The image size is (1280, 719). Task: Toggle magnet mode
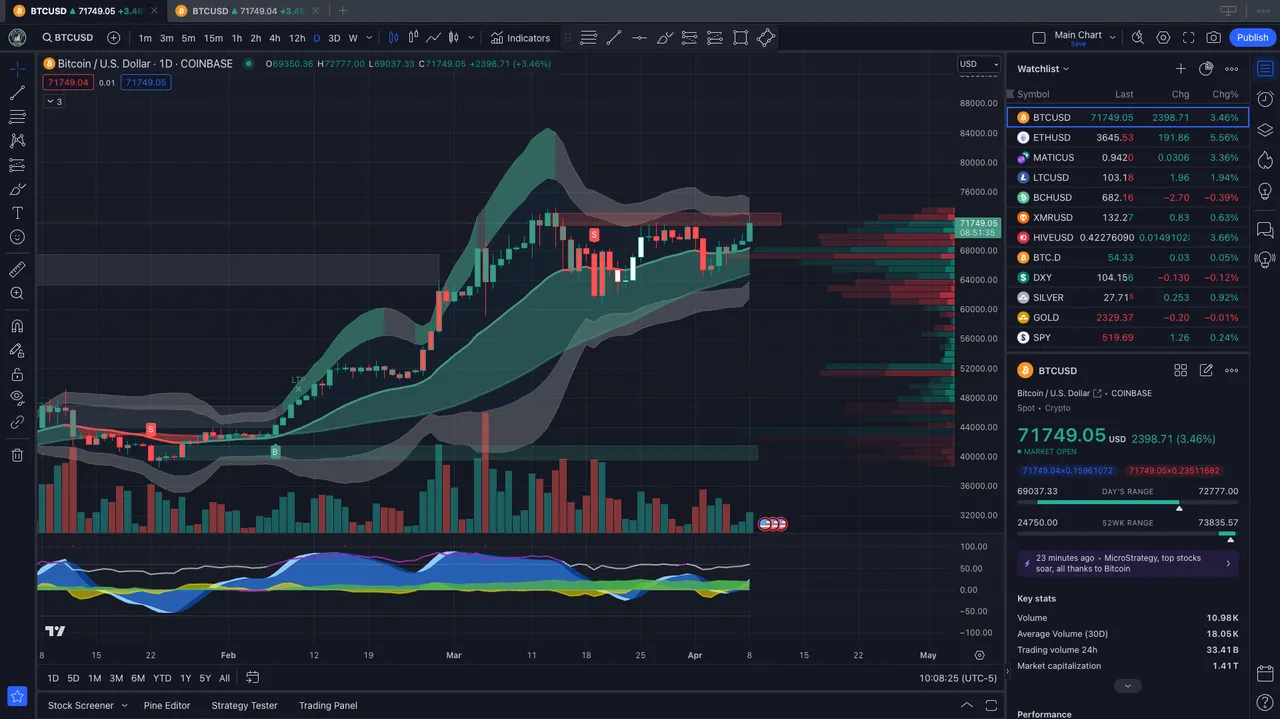[x=17, y=325]
